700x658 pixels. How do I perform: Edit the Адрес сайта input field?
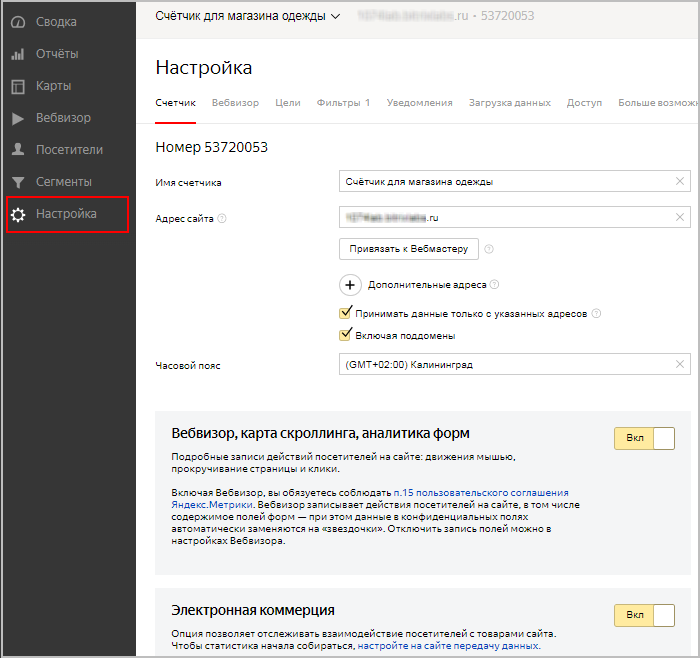514,217
